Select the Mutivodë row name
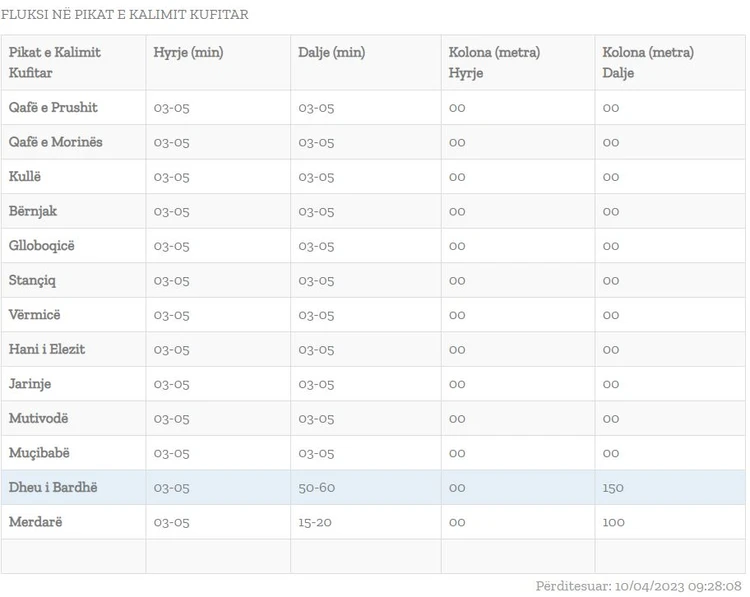Image resolution: width=750 pixels, height=597 pixels. point(39,418)
